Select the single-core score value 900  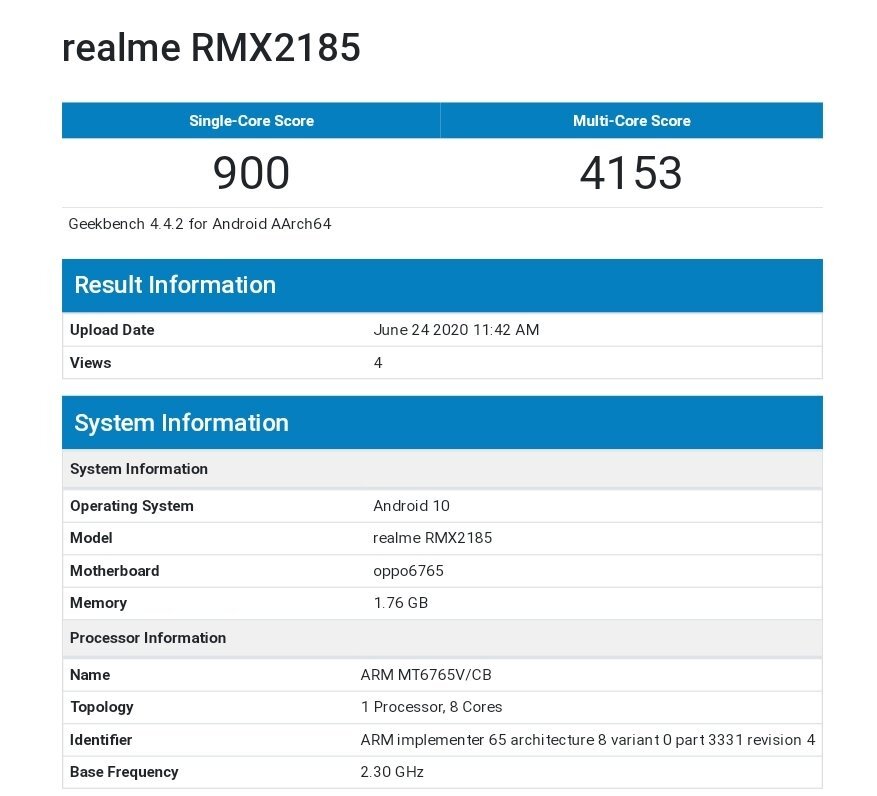point(251,173)
